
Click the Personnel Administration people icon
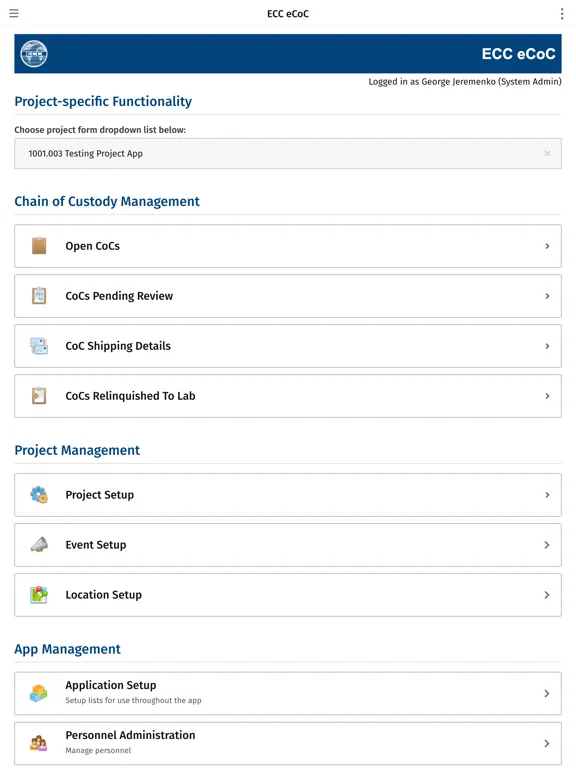pos(39,744)
